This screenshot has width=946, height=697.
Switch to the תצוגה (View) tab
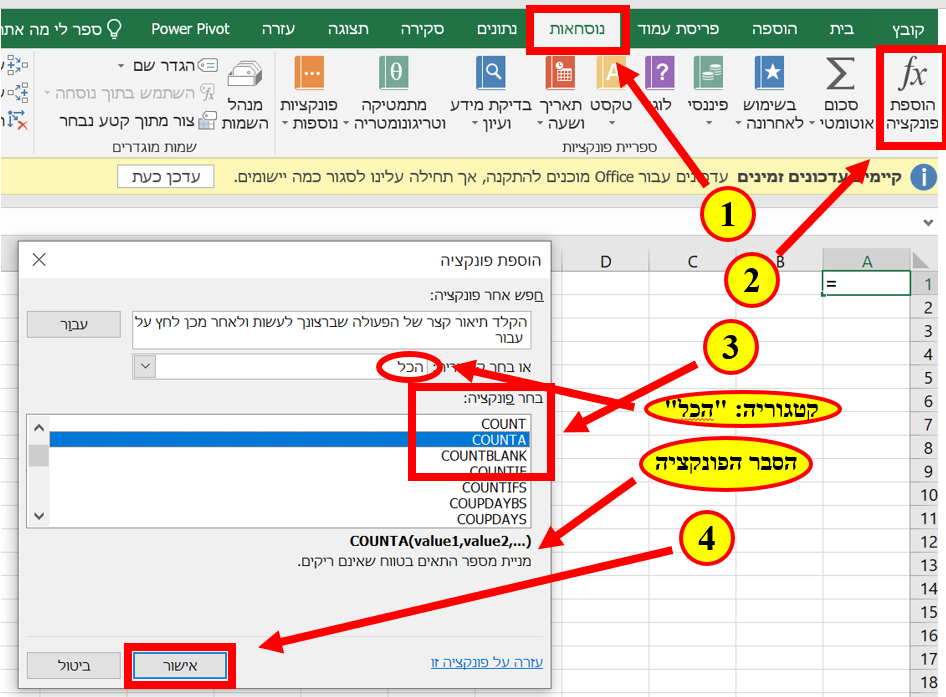(348, 29)
